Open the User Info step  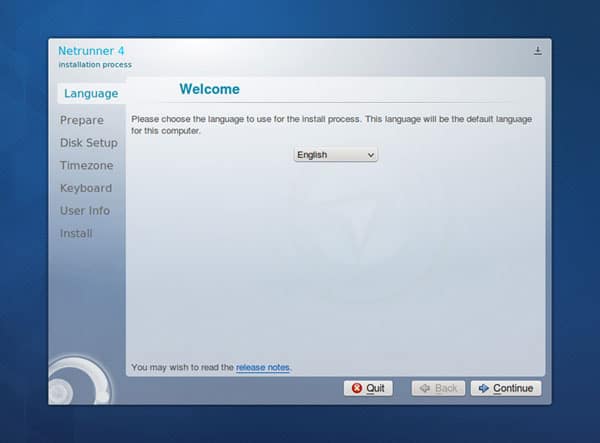pyautogui.click(x=85, y=211)
